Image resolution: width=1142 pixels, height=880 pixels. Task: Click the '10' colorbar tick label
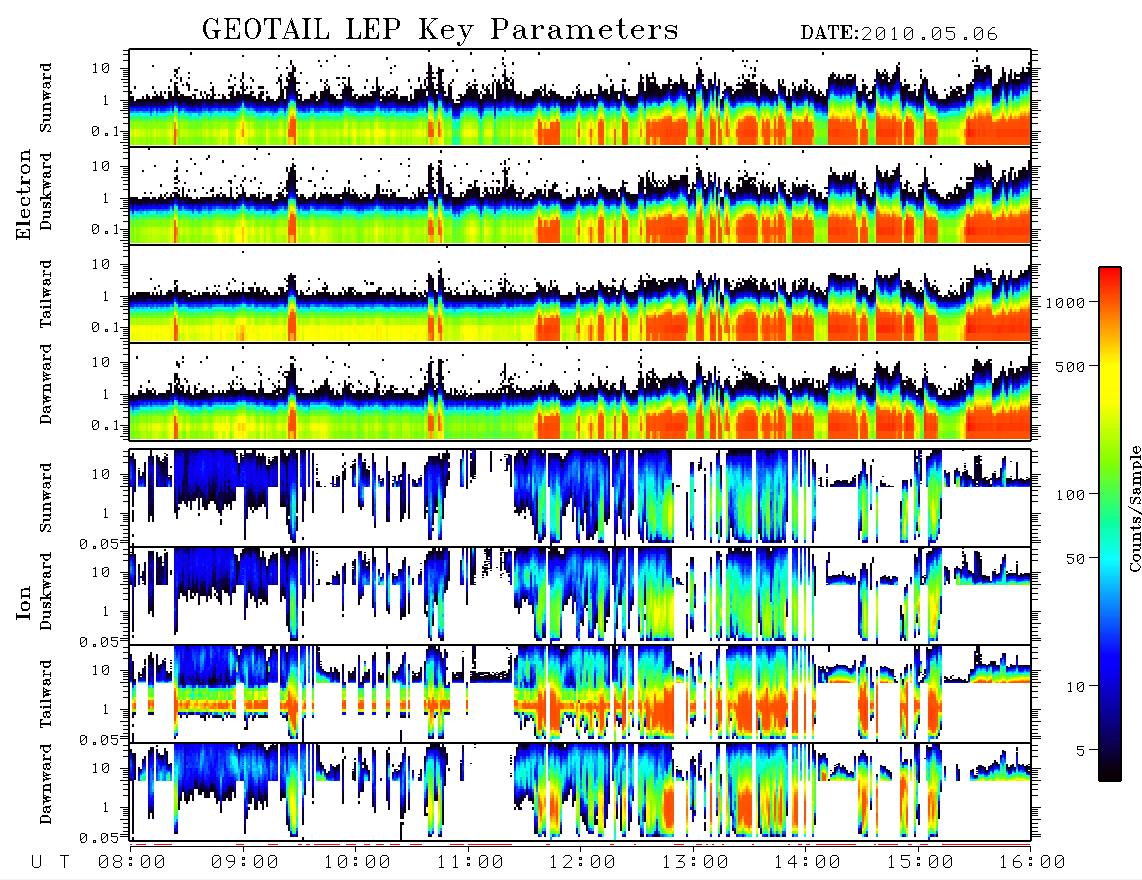pos(1075,686)
